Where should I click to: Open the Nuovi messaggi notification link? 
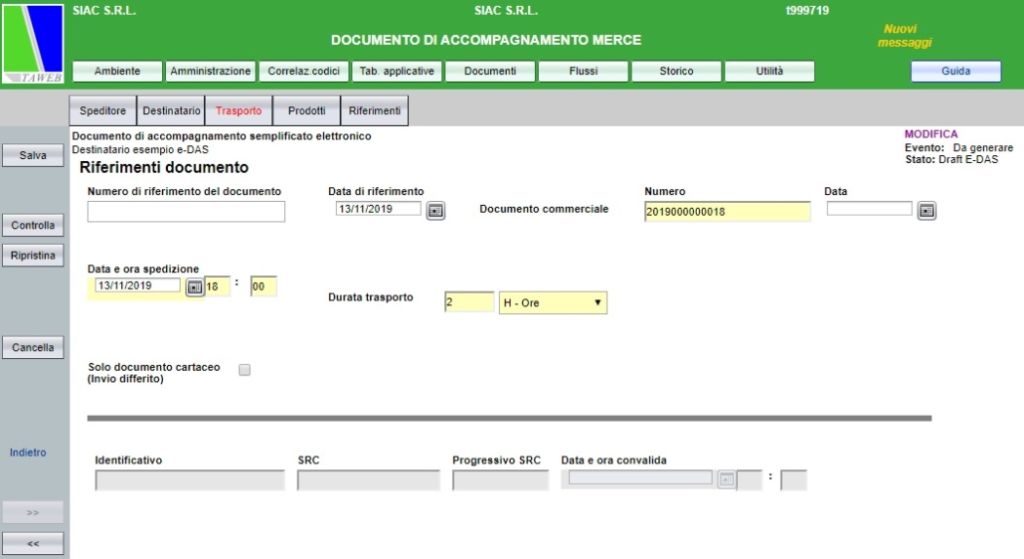pos(904,36)
